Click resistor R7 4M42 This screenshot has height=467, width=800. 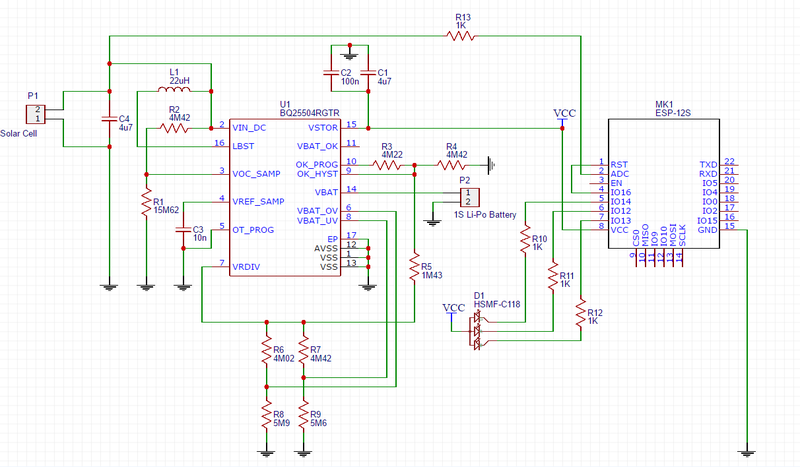click(x=303, y=351)
